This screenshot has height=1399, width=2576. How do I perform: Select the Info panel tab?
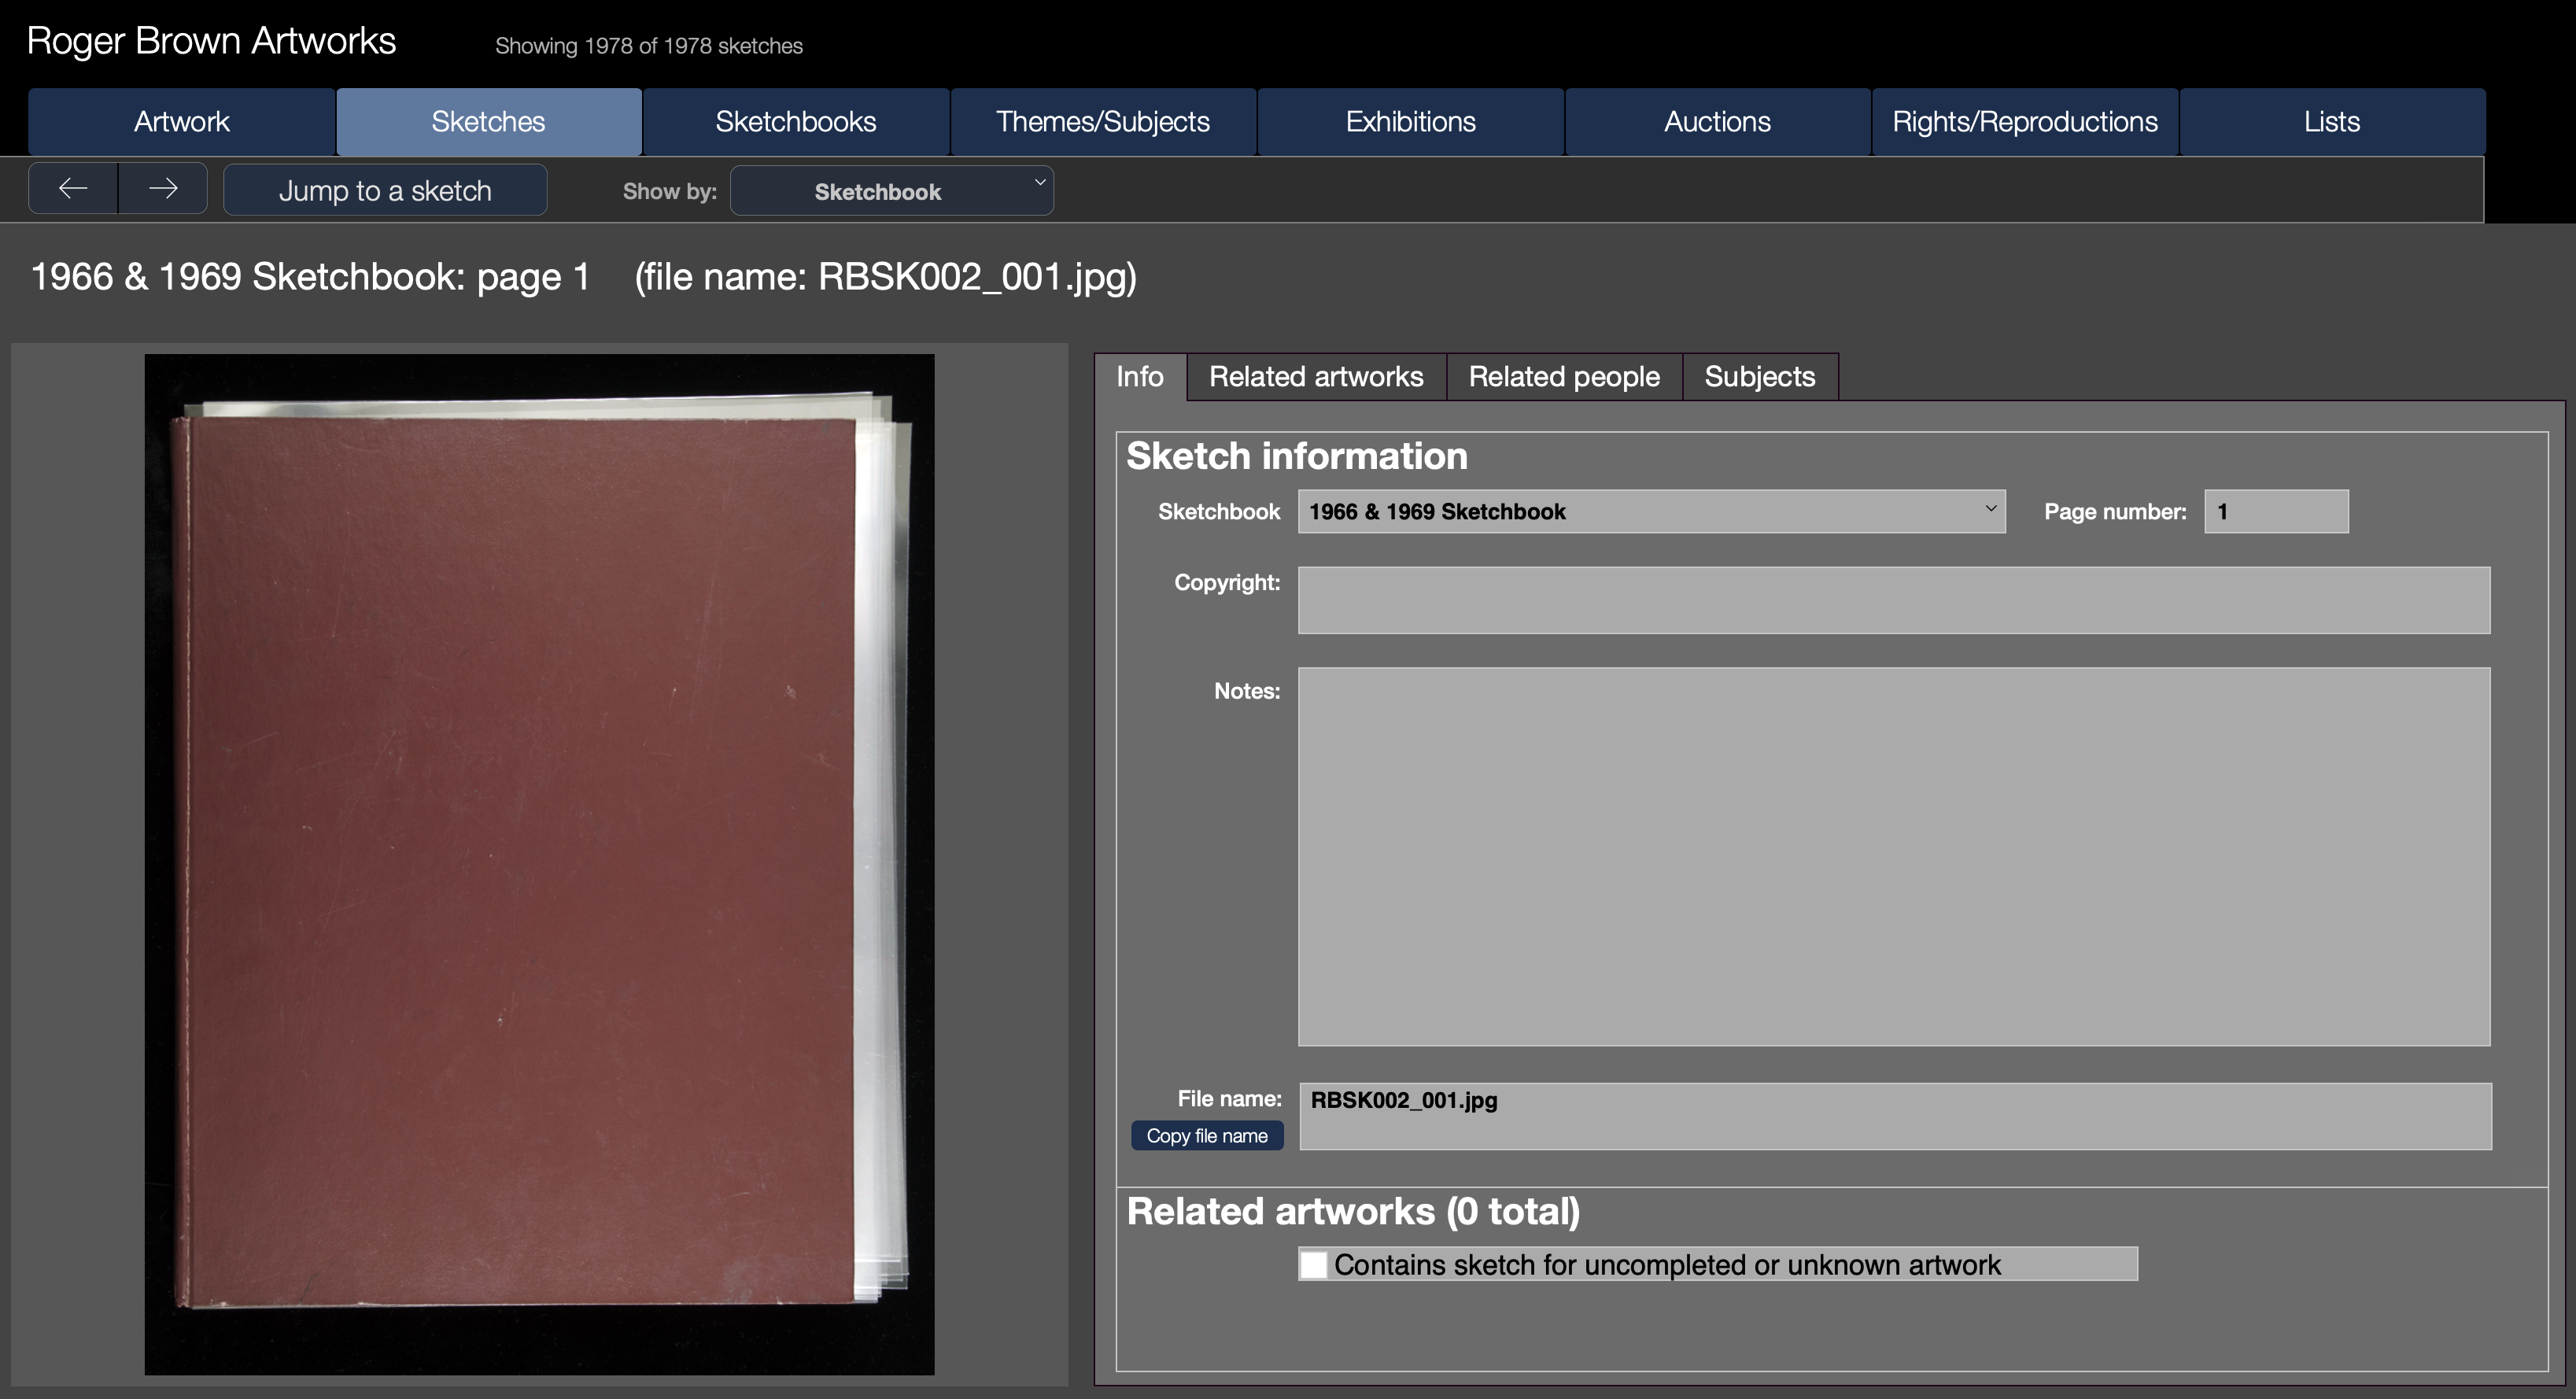(x=1140, y=377)
